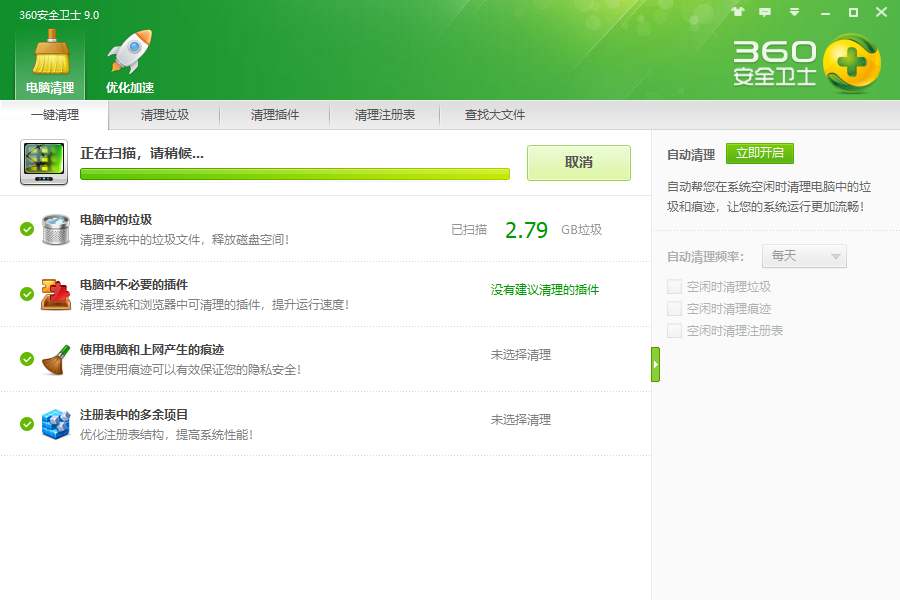Click the blue cubes registry icon

point(56,424)
